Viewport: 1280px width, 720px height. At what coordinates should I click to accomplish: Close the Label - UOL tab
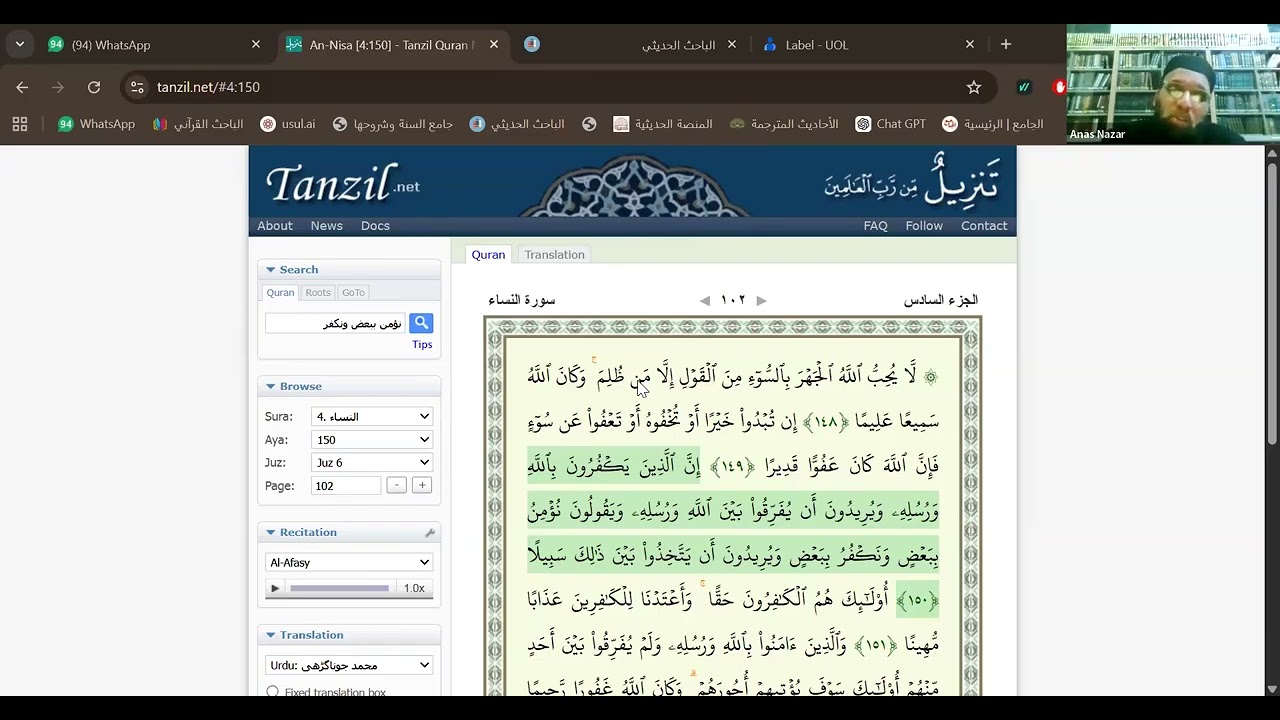[970, 45]
